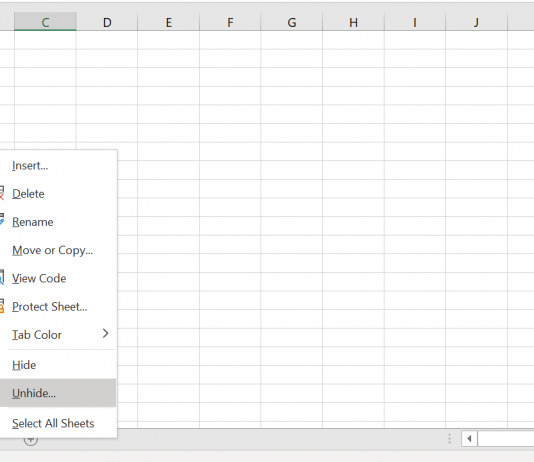Pick Rename from the context menu
This screenshot has height=462, width=534.
[58, 222]
